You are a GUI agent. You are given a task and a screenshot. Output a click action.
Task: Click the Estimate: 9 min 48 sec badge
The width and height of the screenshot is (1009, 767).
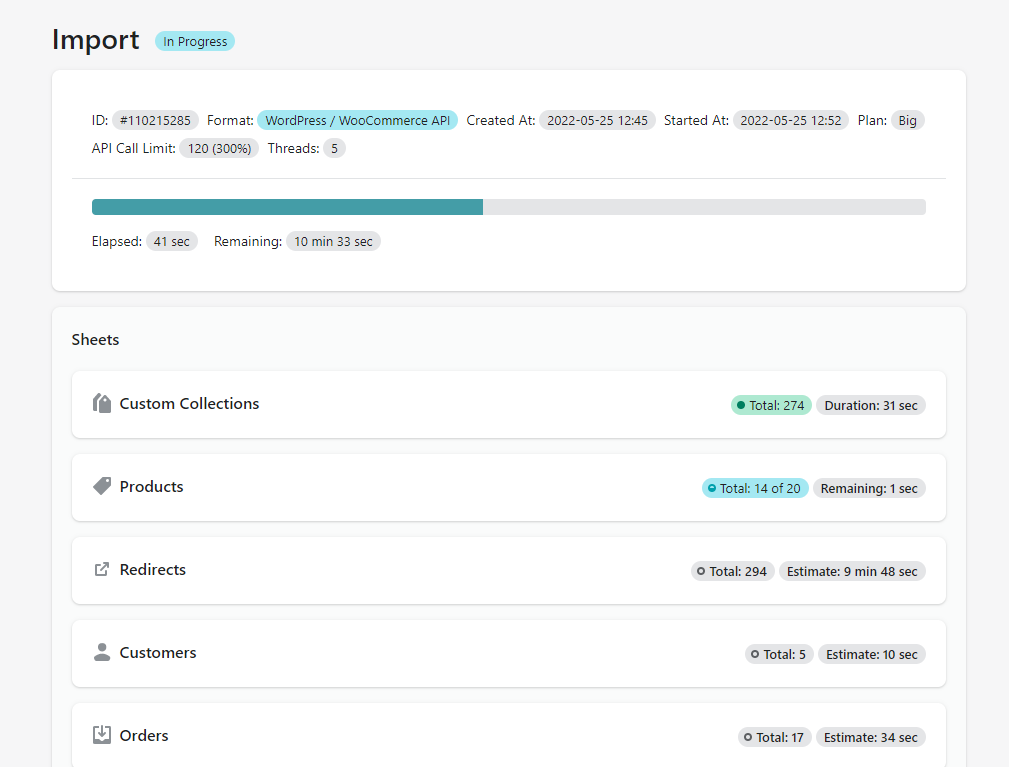[852, 571]
